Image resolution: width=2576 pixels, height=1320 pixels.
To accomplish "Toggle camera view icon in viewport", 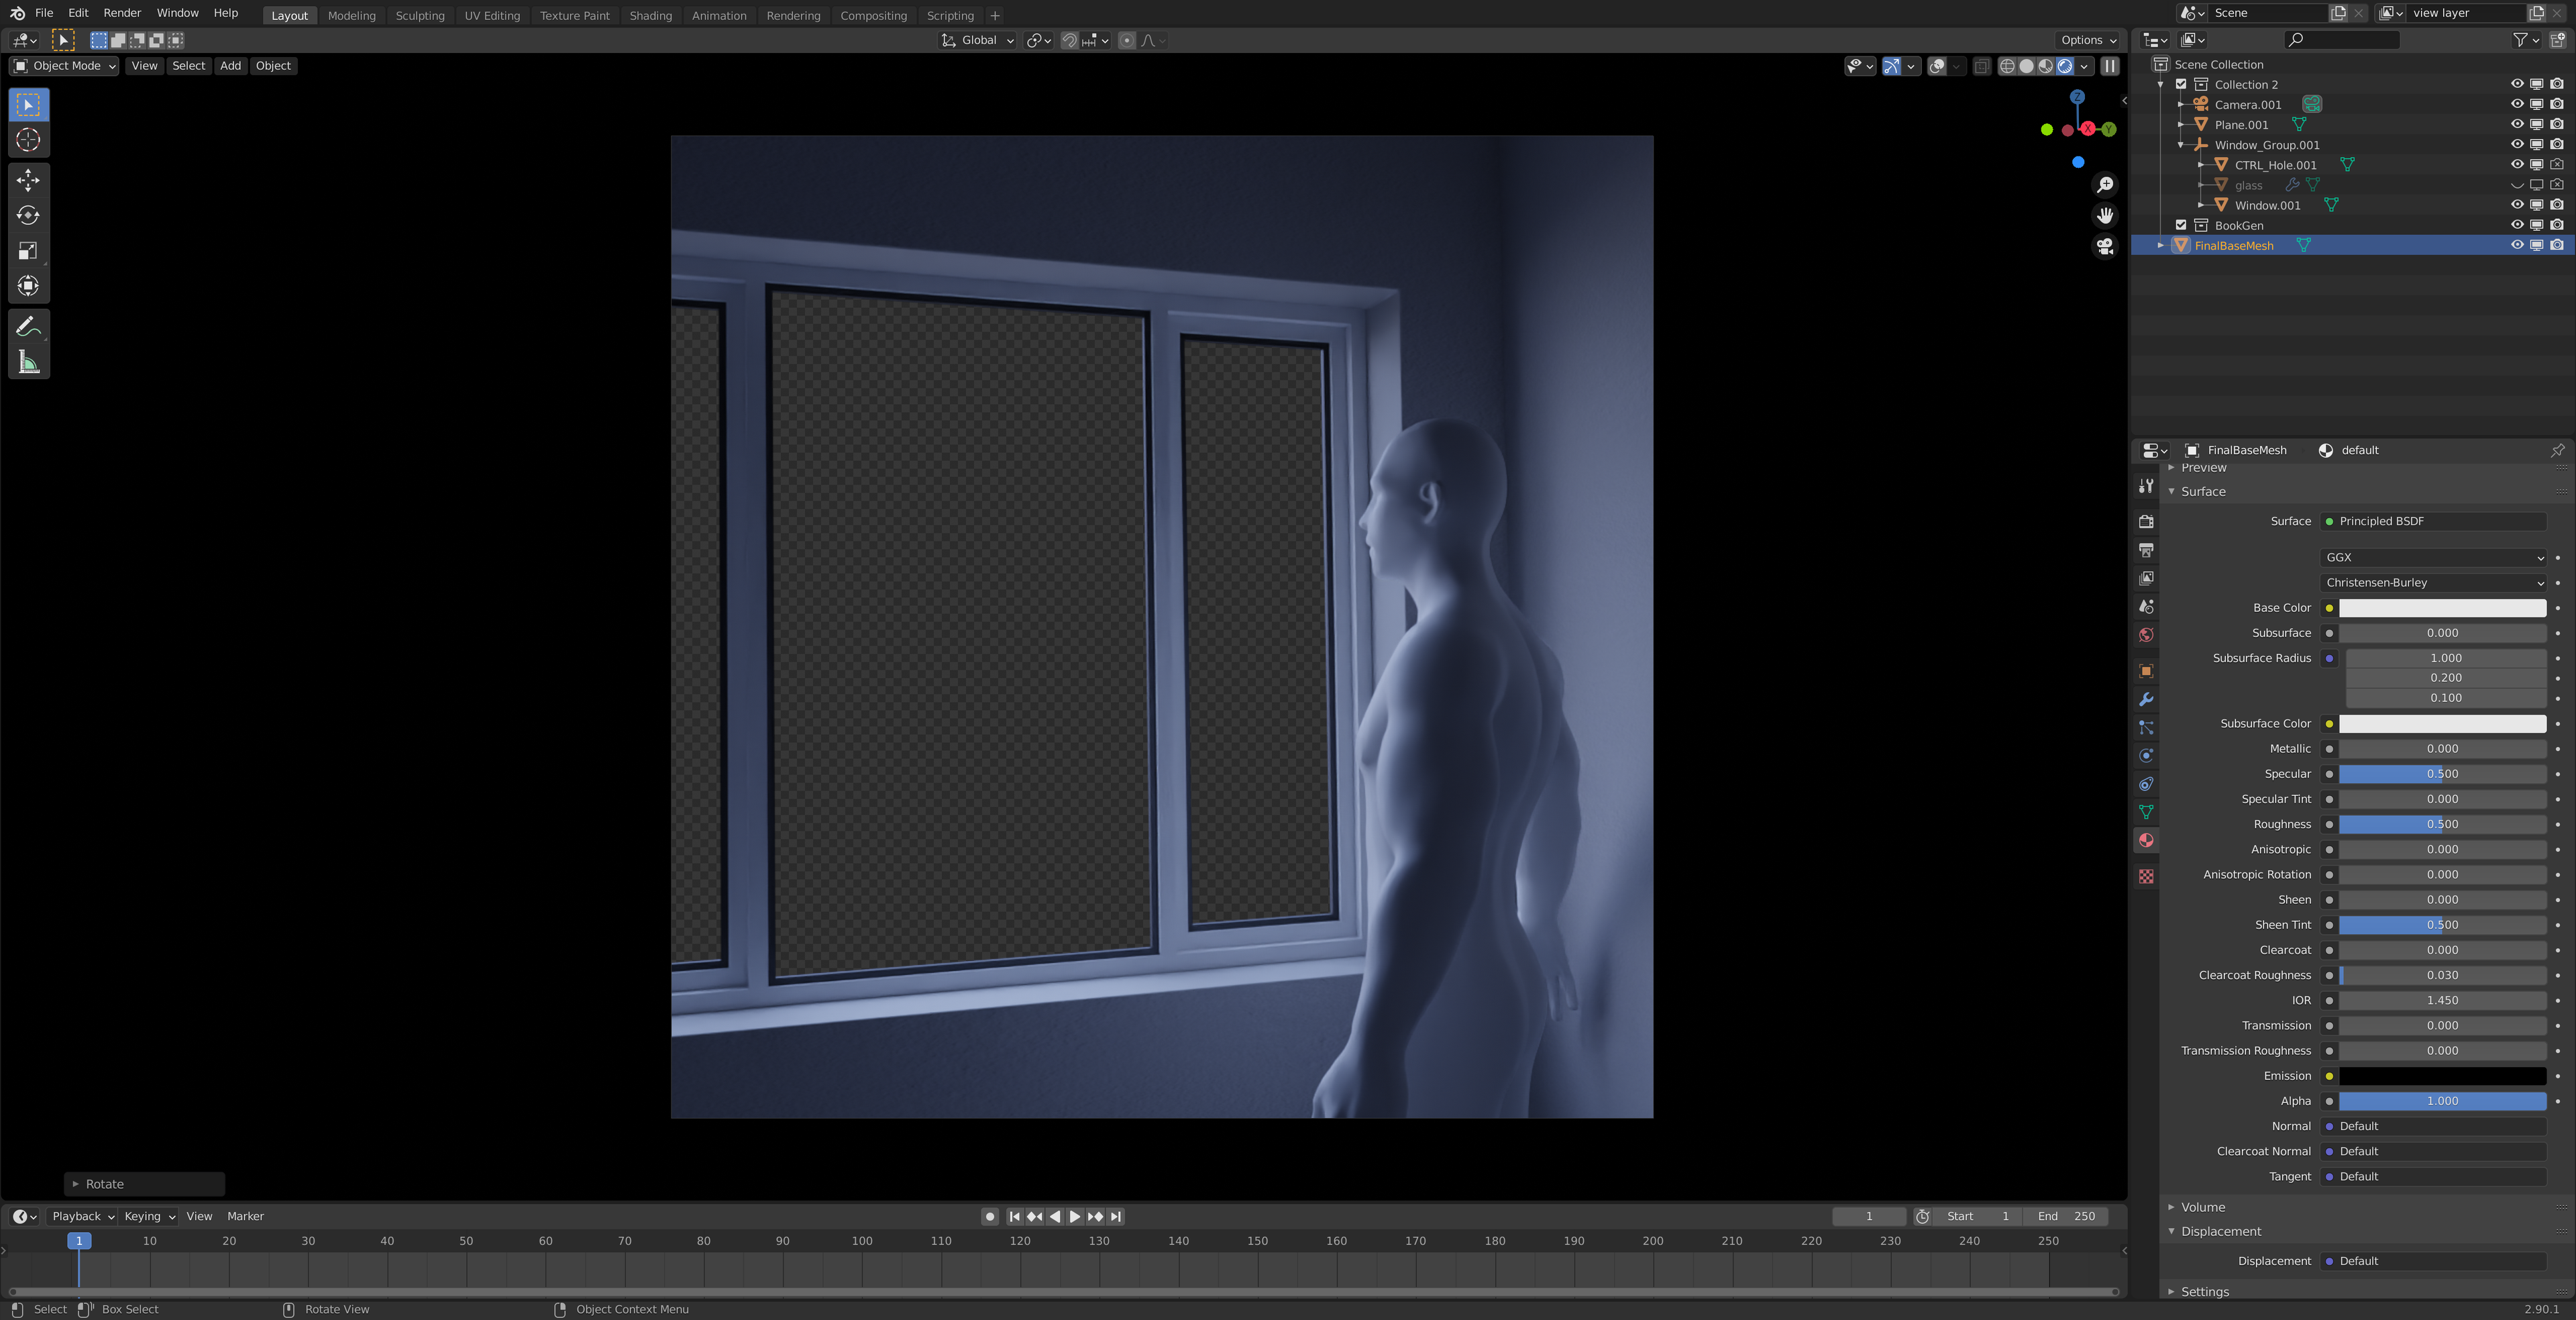I will [2105, 247].
